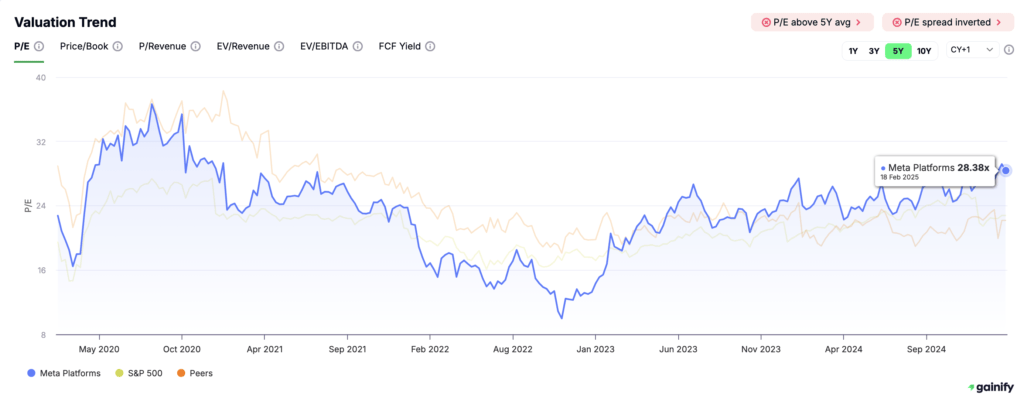Click the red X icon on P/E spread inverted
This screenshot has height=401, width=1024.
tap(897, 22)
